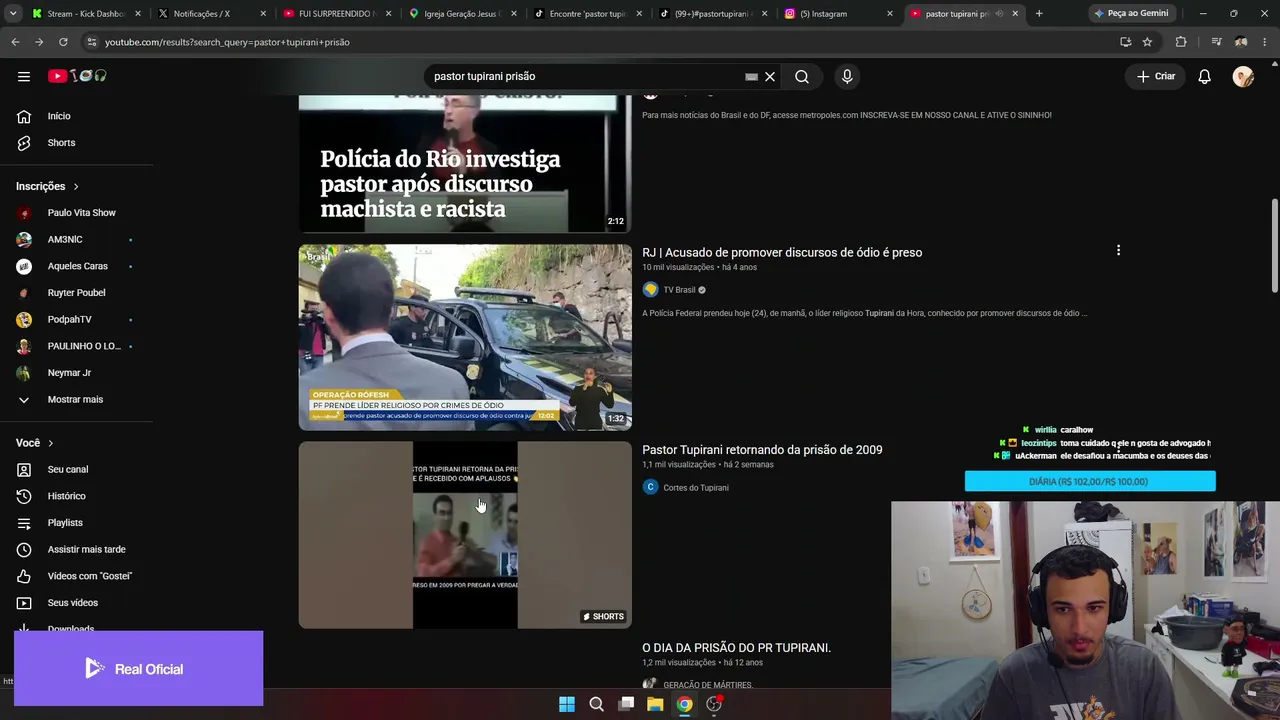The image size is (1280, 720).
Task: Open File Explorer from the taskbar
Action: point(655,704)
